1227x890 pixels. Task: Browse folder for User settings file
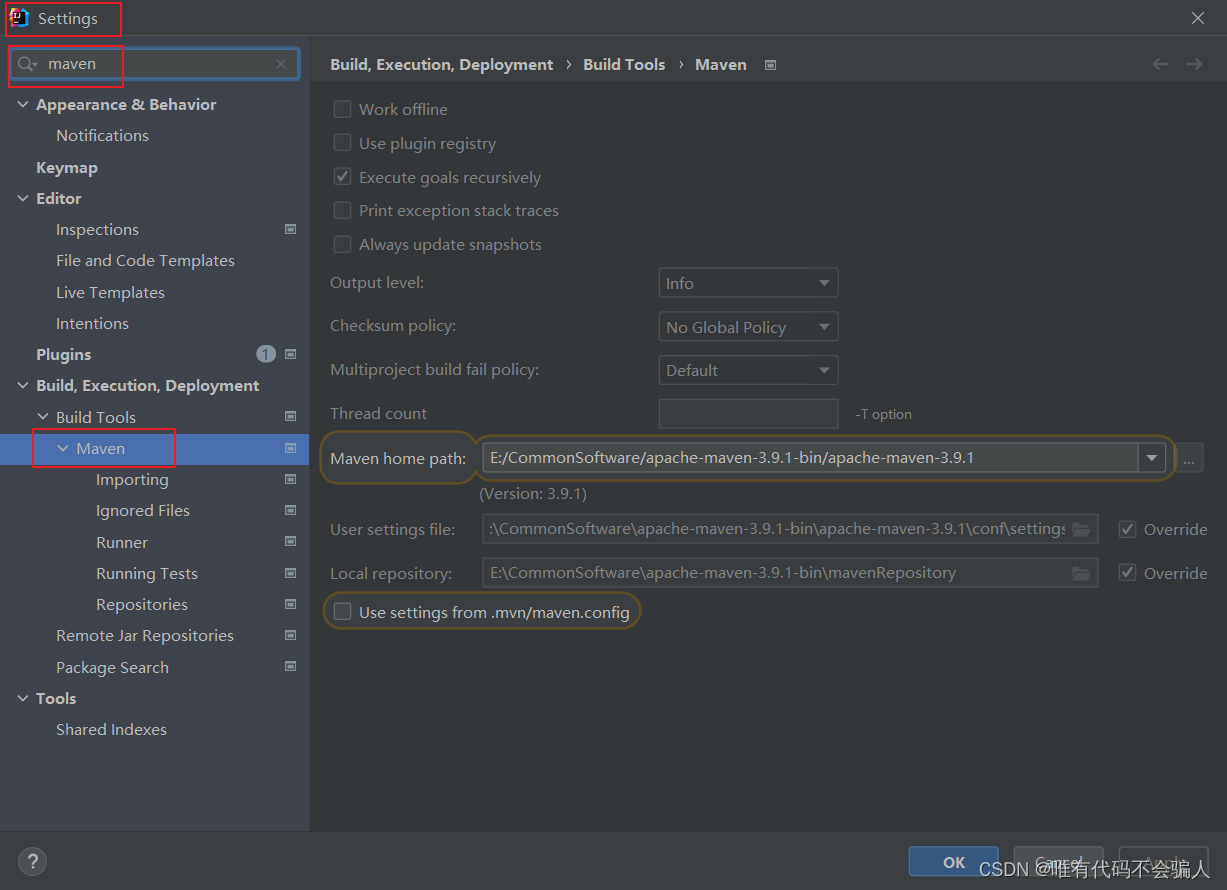click(x=1081, y=529)
